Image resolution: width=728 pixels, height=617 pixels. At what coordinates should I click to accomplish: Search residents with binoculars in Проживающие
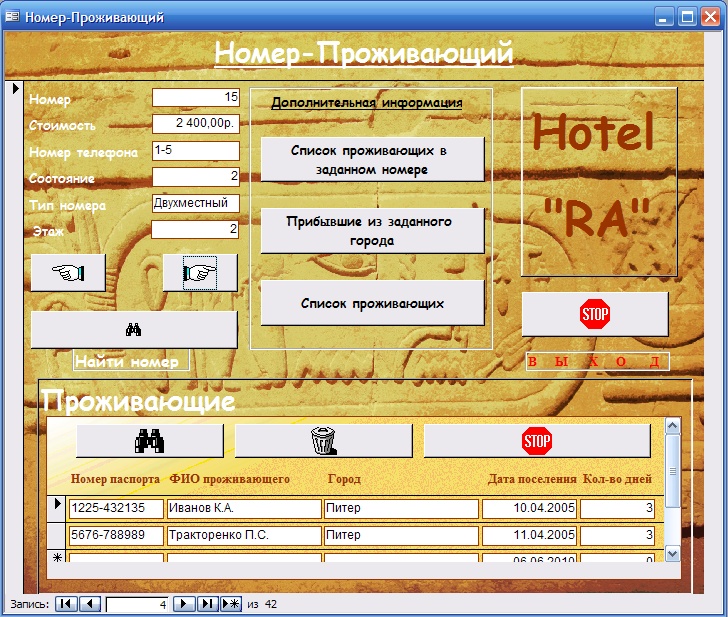tap(150, 441)
